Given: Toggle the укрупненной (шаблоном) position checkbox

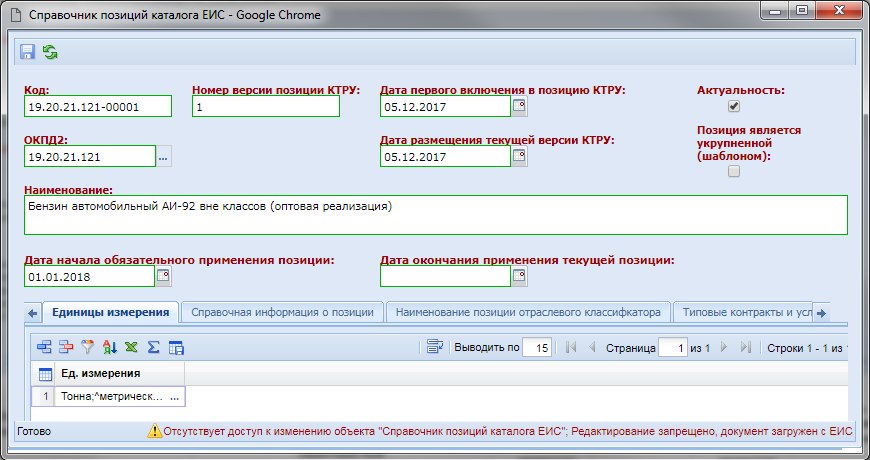Looking at the screenshot, I should click(734, 172).
